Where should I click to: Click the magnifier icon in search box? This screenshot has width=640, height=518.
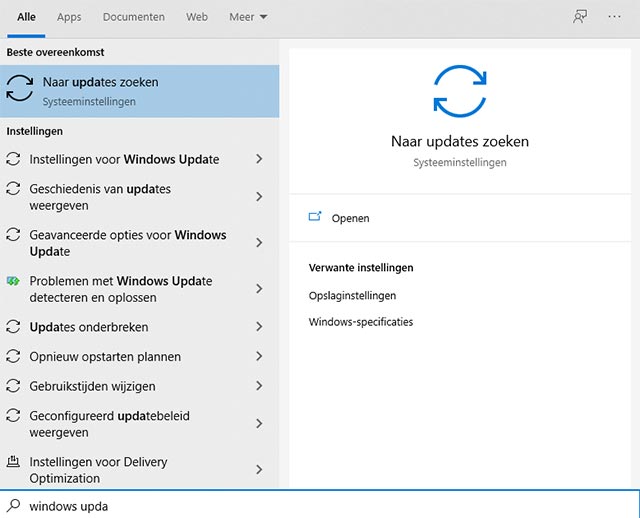14,506
